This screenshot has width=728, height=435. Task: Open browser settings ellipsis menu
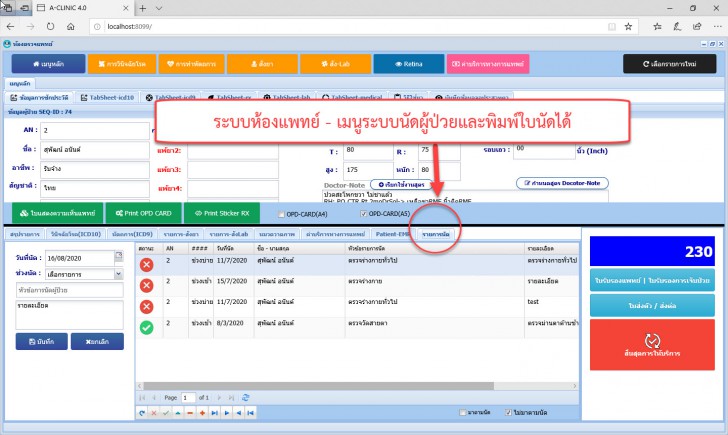pyautogui.click(x=717, y=26)
